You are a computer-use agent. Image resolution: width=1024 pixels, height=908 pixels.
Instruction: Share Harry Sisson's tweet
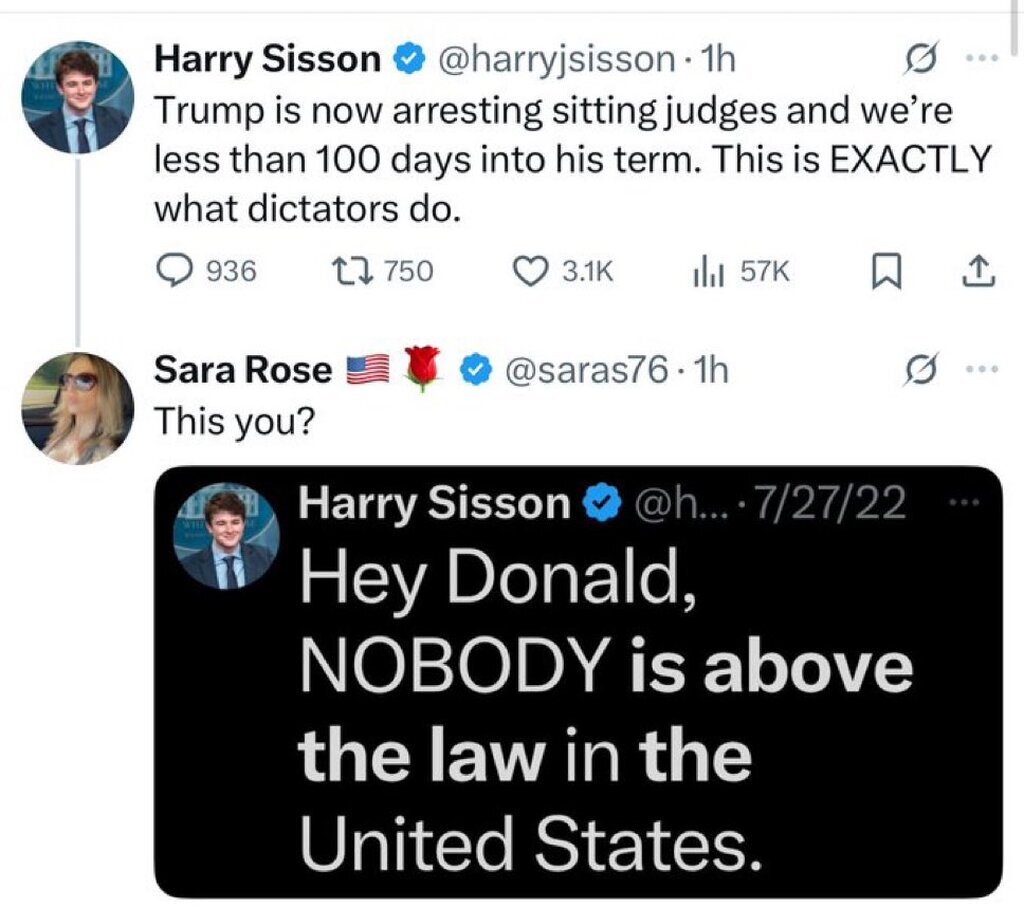click(980, 270)
